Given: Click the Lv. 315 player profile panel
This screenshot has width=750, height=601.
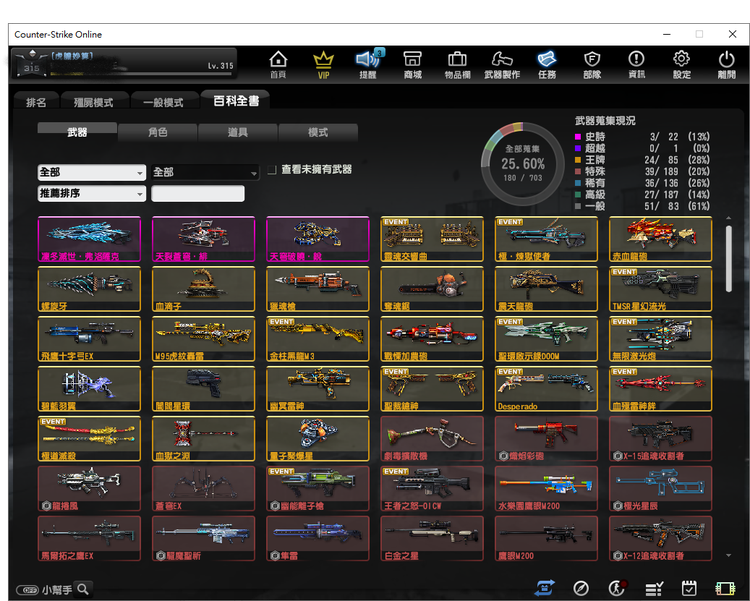Looking at the screenshot, I should tap(124, 63).
